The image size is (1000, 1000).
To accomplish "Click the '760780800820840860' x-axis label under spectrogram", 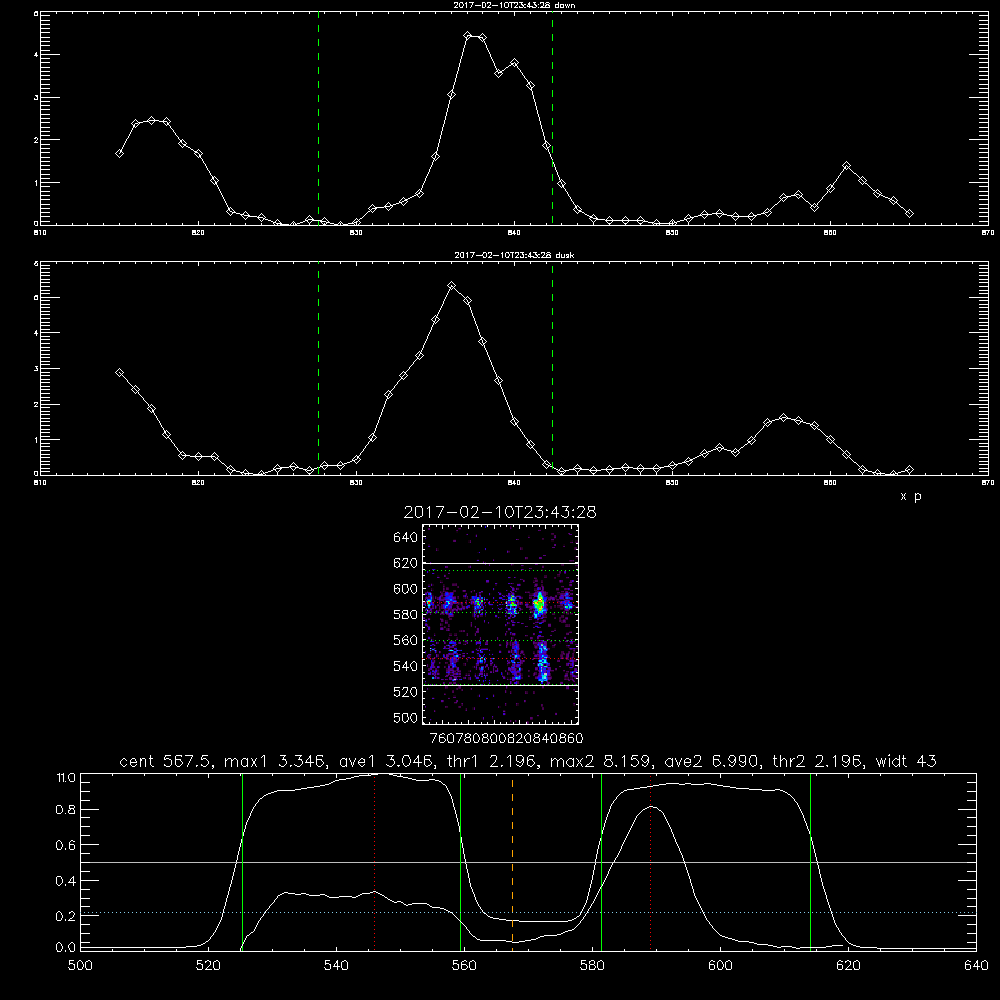I will click(506, 738).
